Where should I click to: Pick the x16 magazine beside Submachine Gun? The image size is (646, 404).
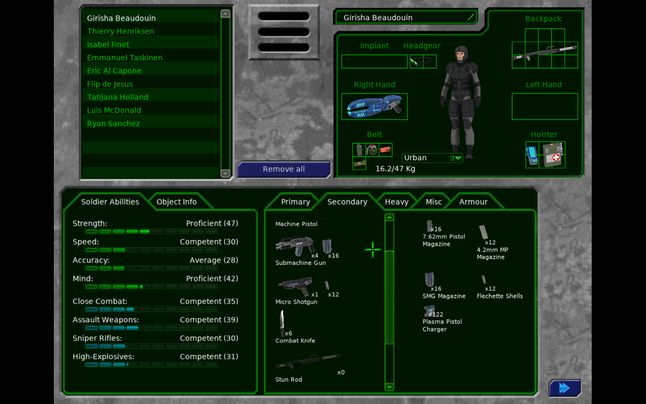[x=327, y=247]
